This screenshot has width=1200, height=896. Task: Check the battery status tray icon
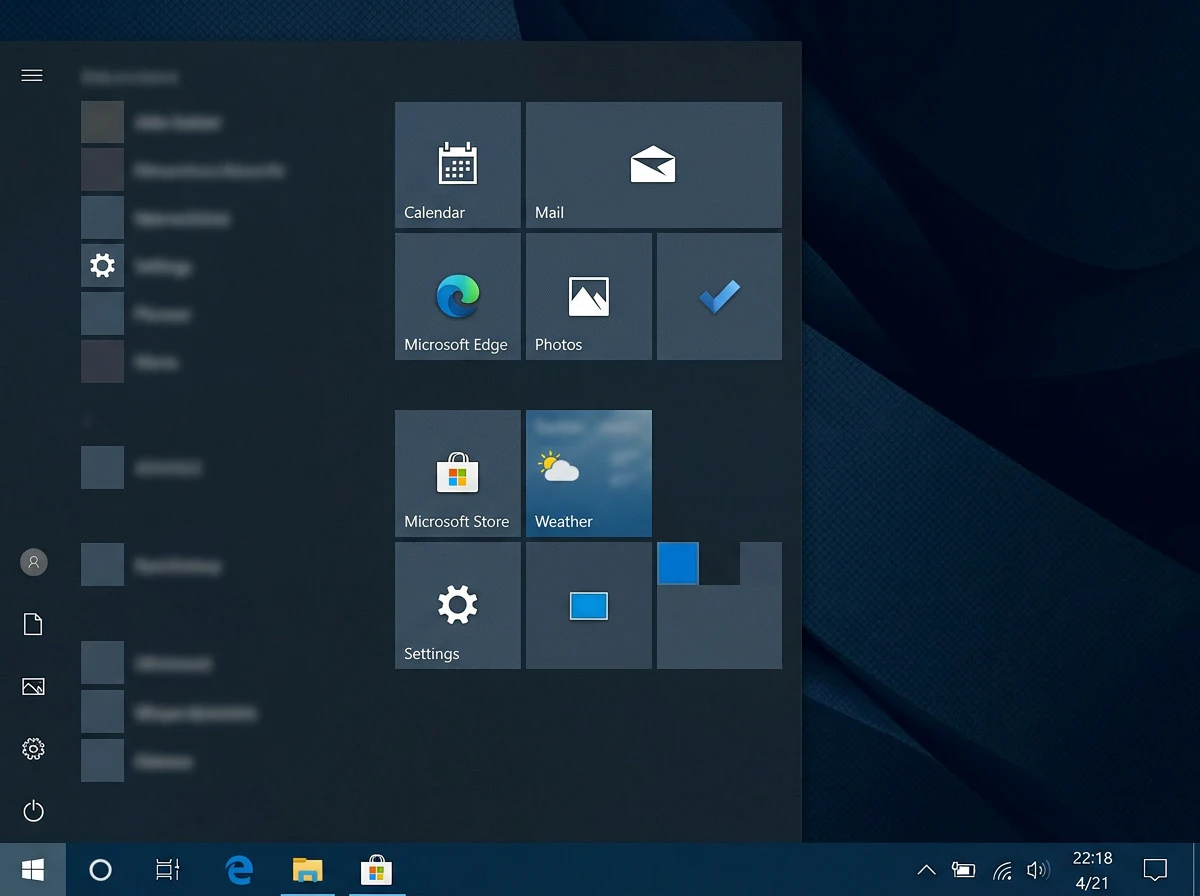963,870
